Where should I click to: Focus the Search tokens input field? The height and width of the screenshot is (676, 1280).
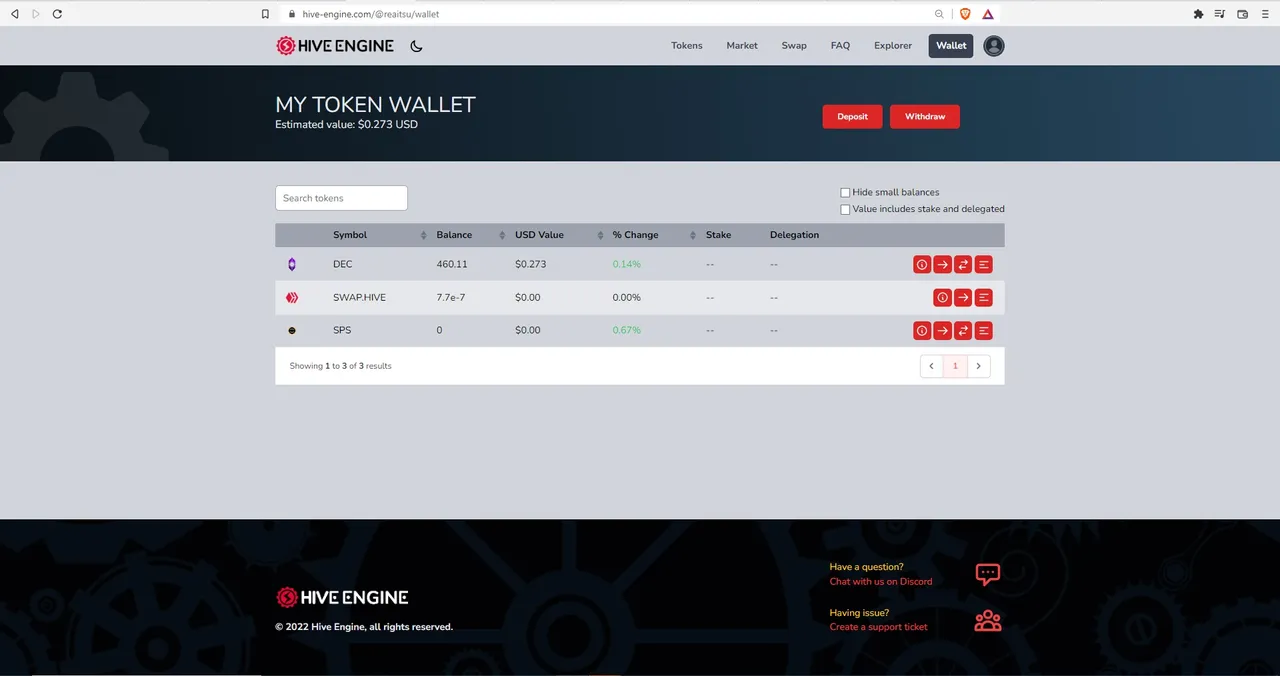click(341, 198)
